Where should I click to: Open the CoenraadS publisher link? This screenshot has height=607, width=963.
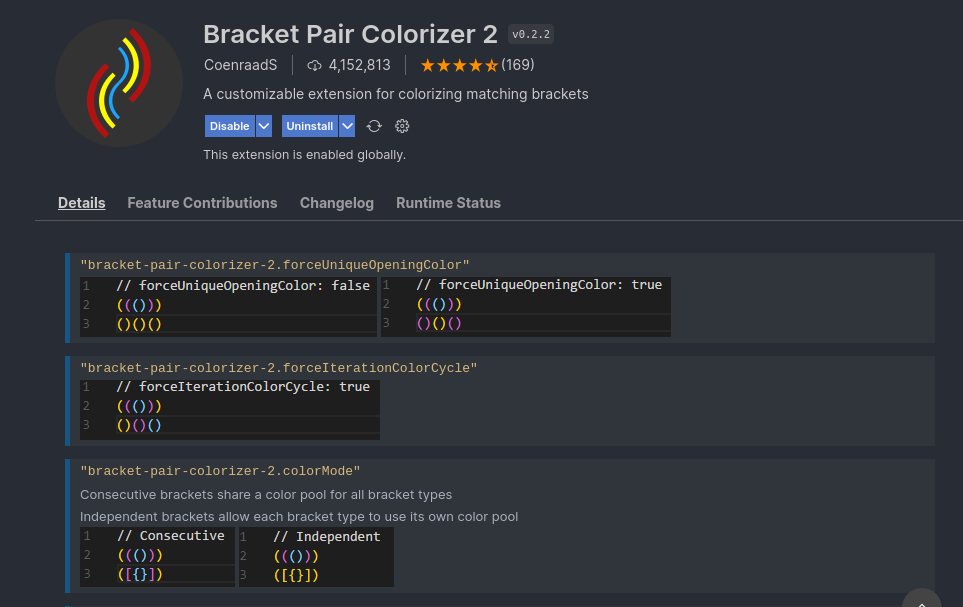point(240,65)
